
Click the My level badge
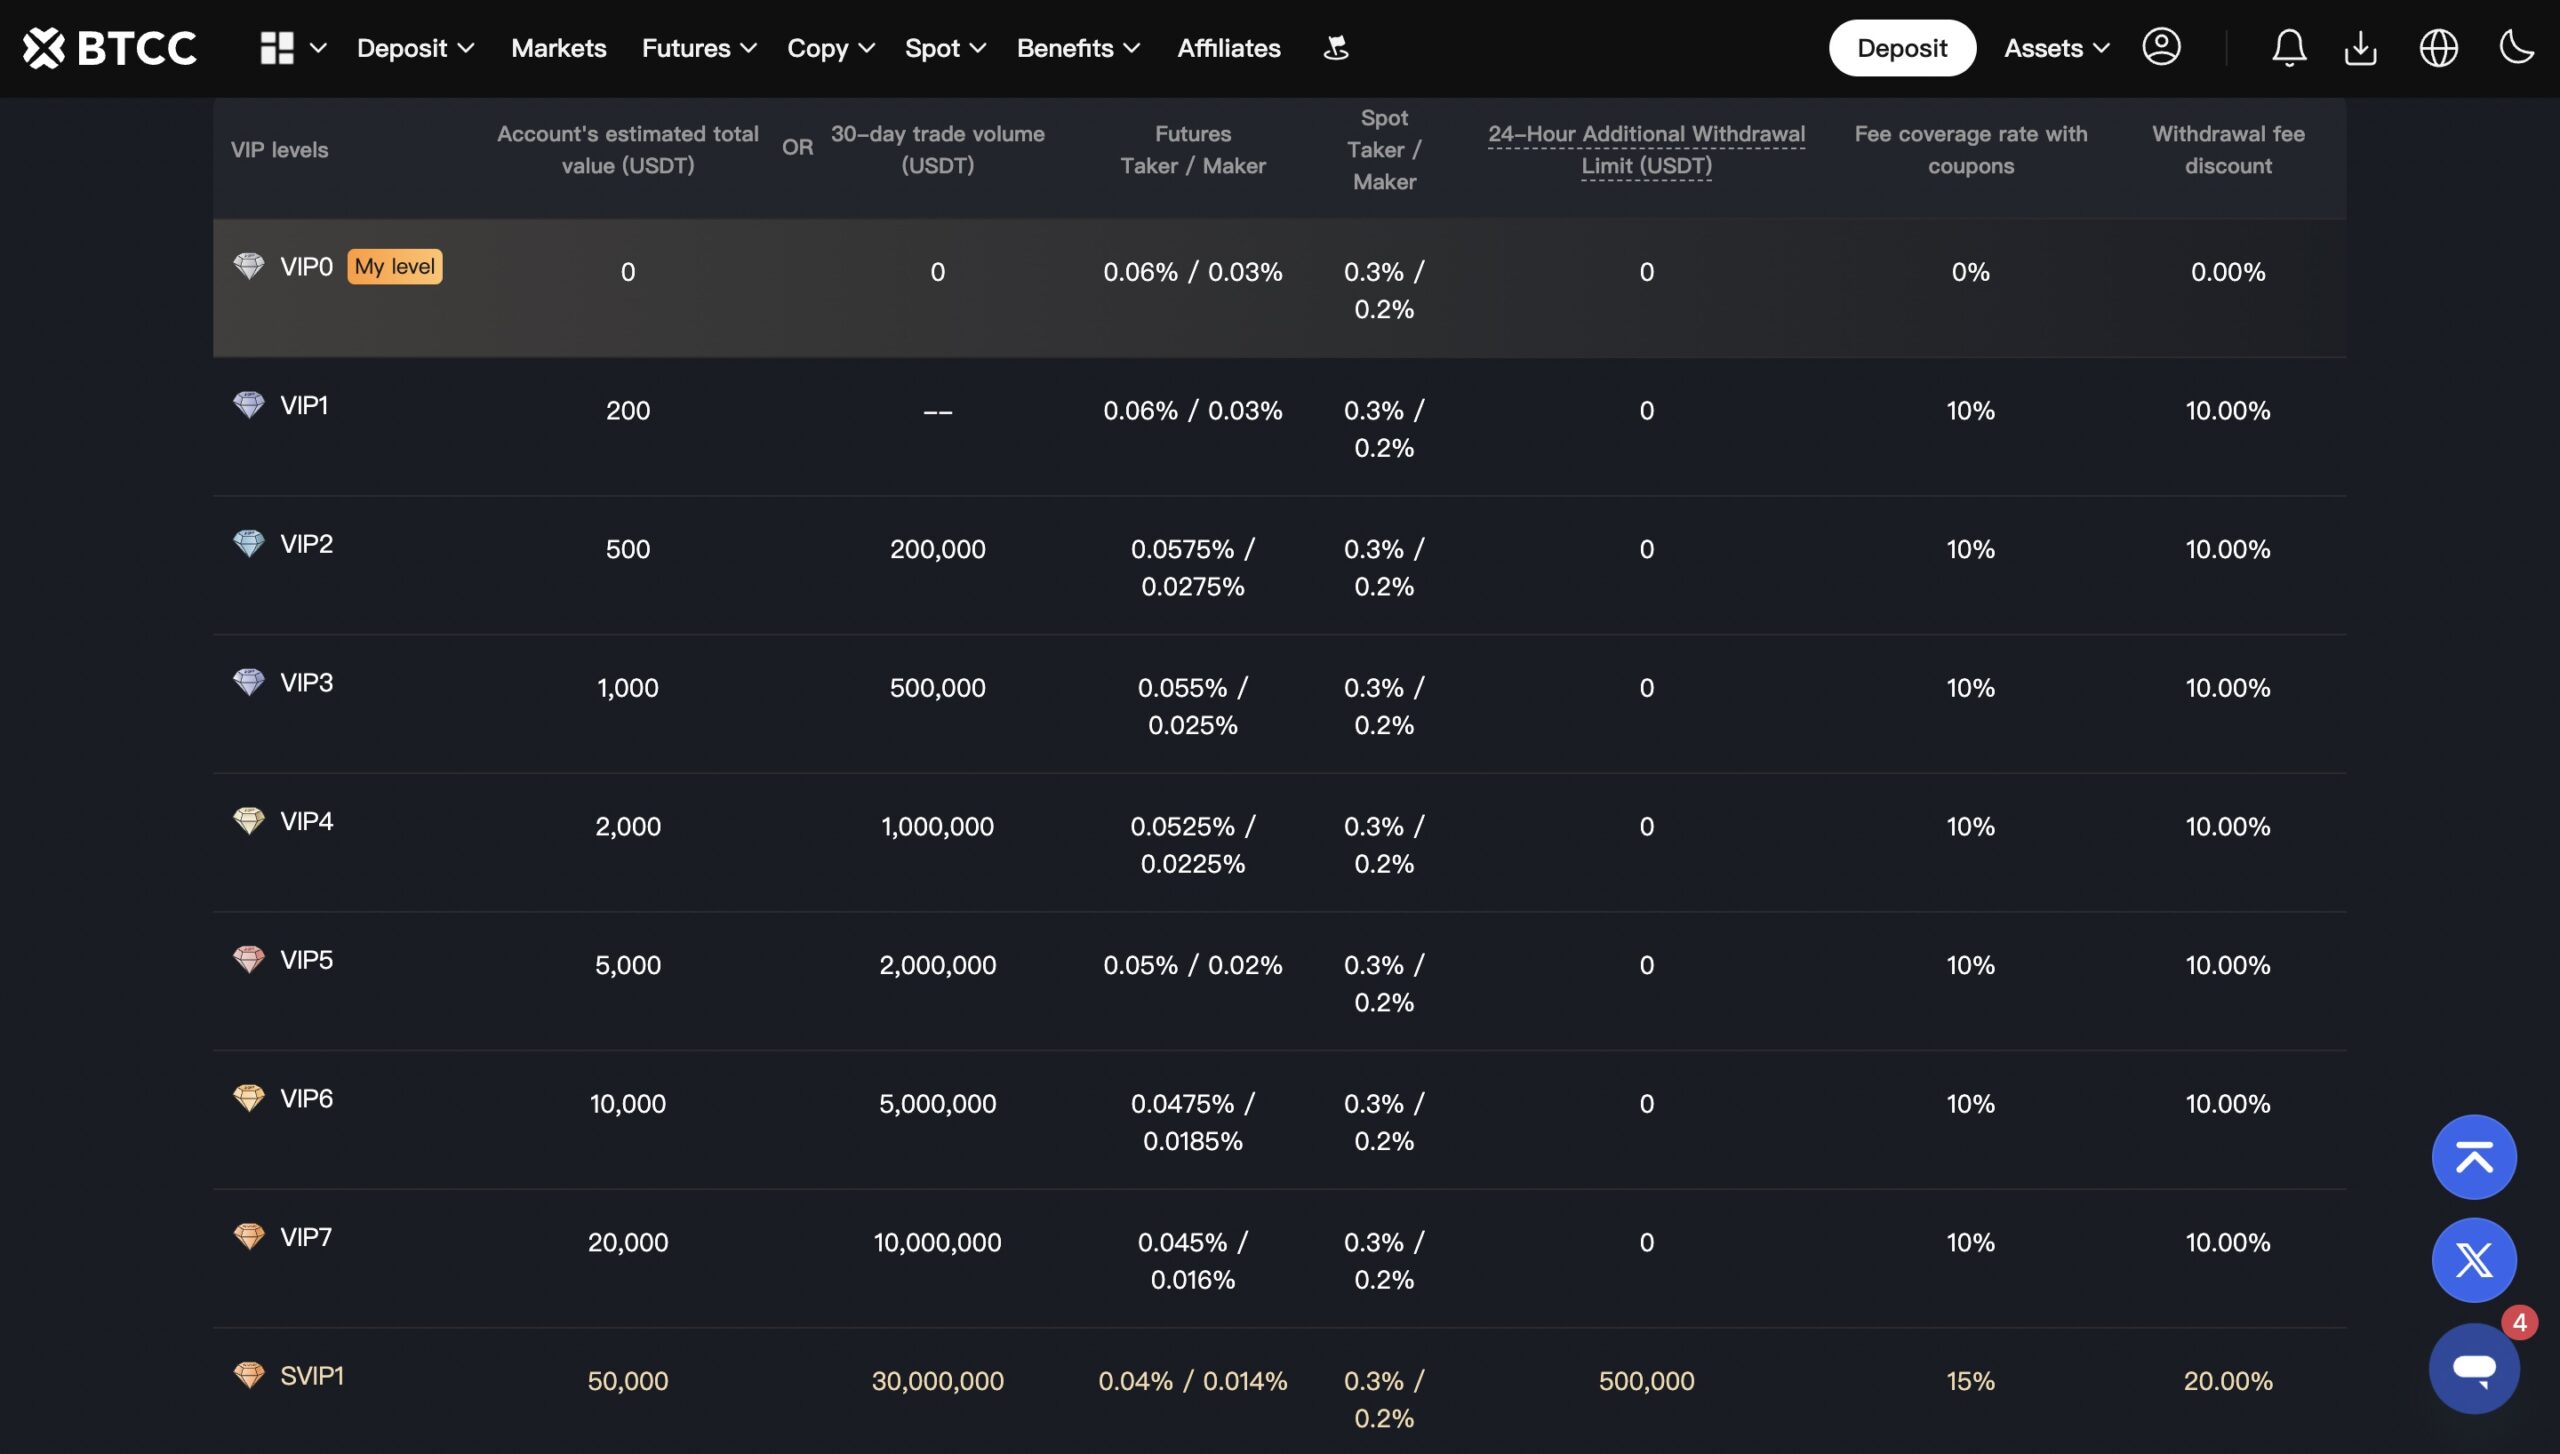394,267
